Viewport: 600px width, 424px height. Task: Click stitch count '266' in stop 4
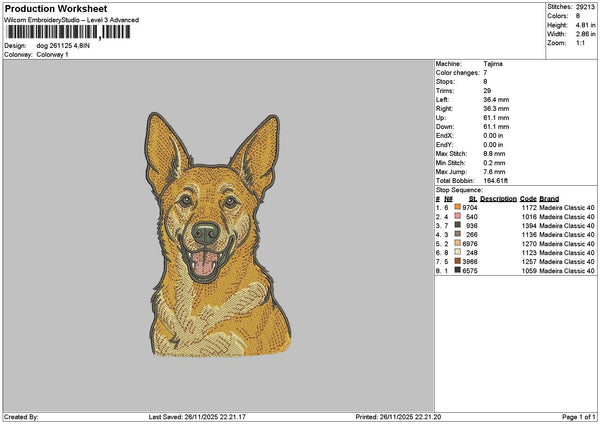472,235
